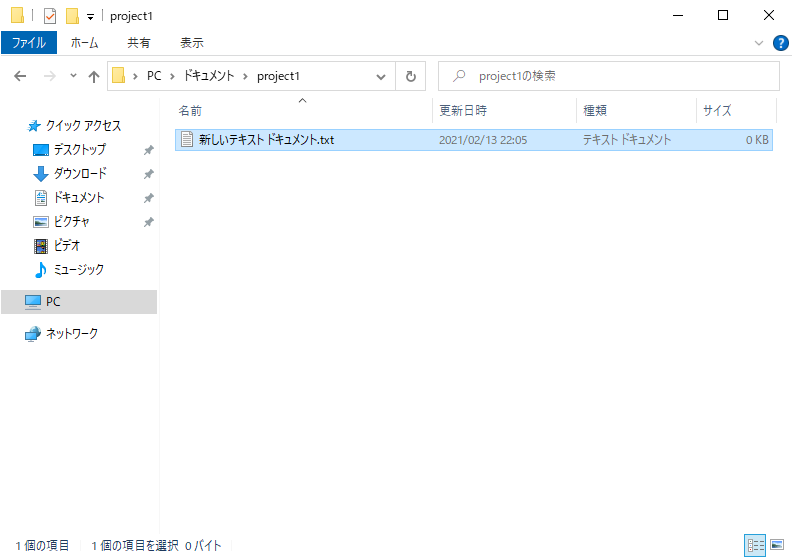Viewport: 793px width, 558px height.
Task: Switch to the 表示 ribbon tab
Action: (x=192, y=43)
